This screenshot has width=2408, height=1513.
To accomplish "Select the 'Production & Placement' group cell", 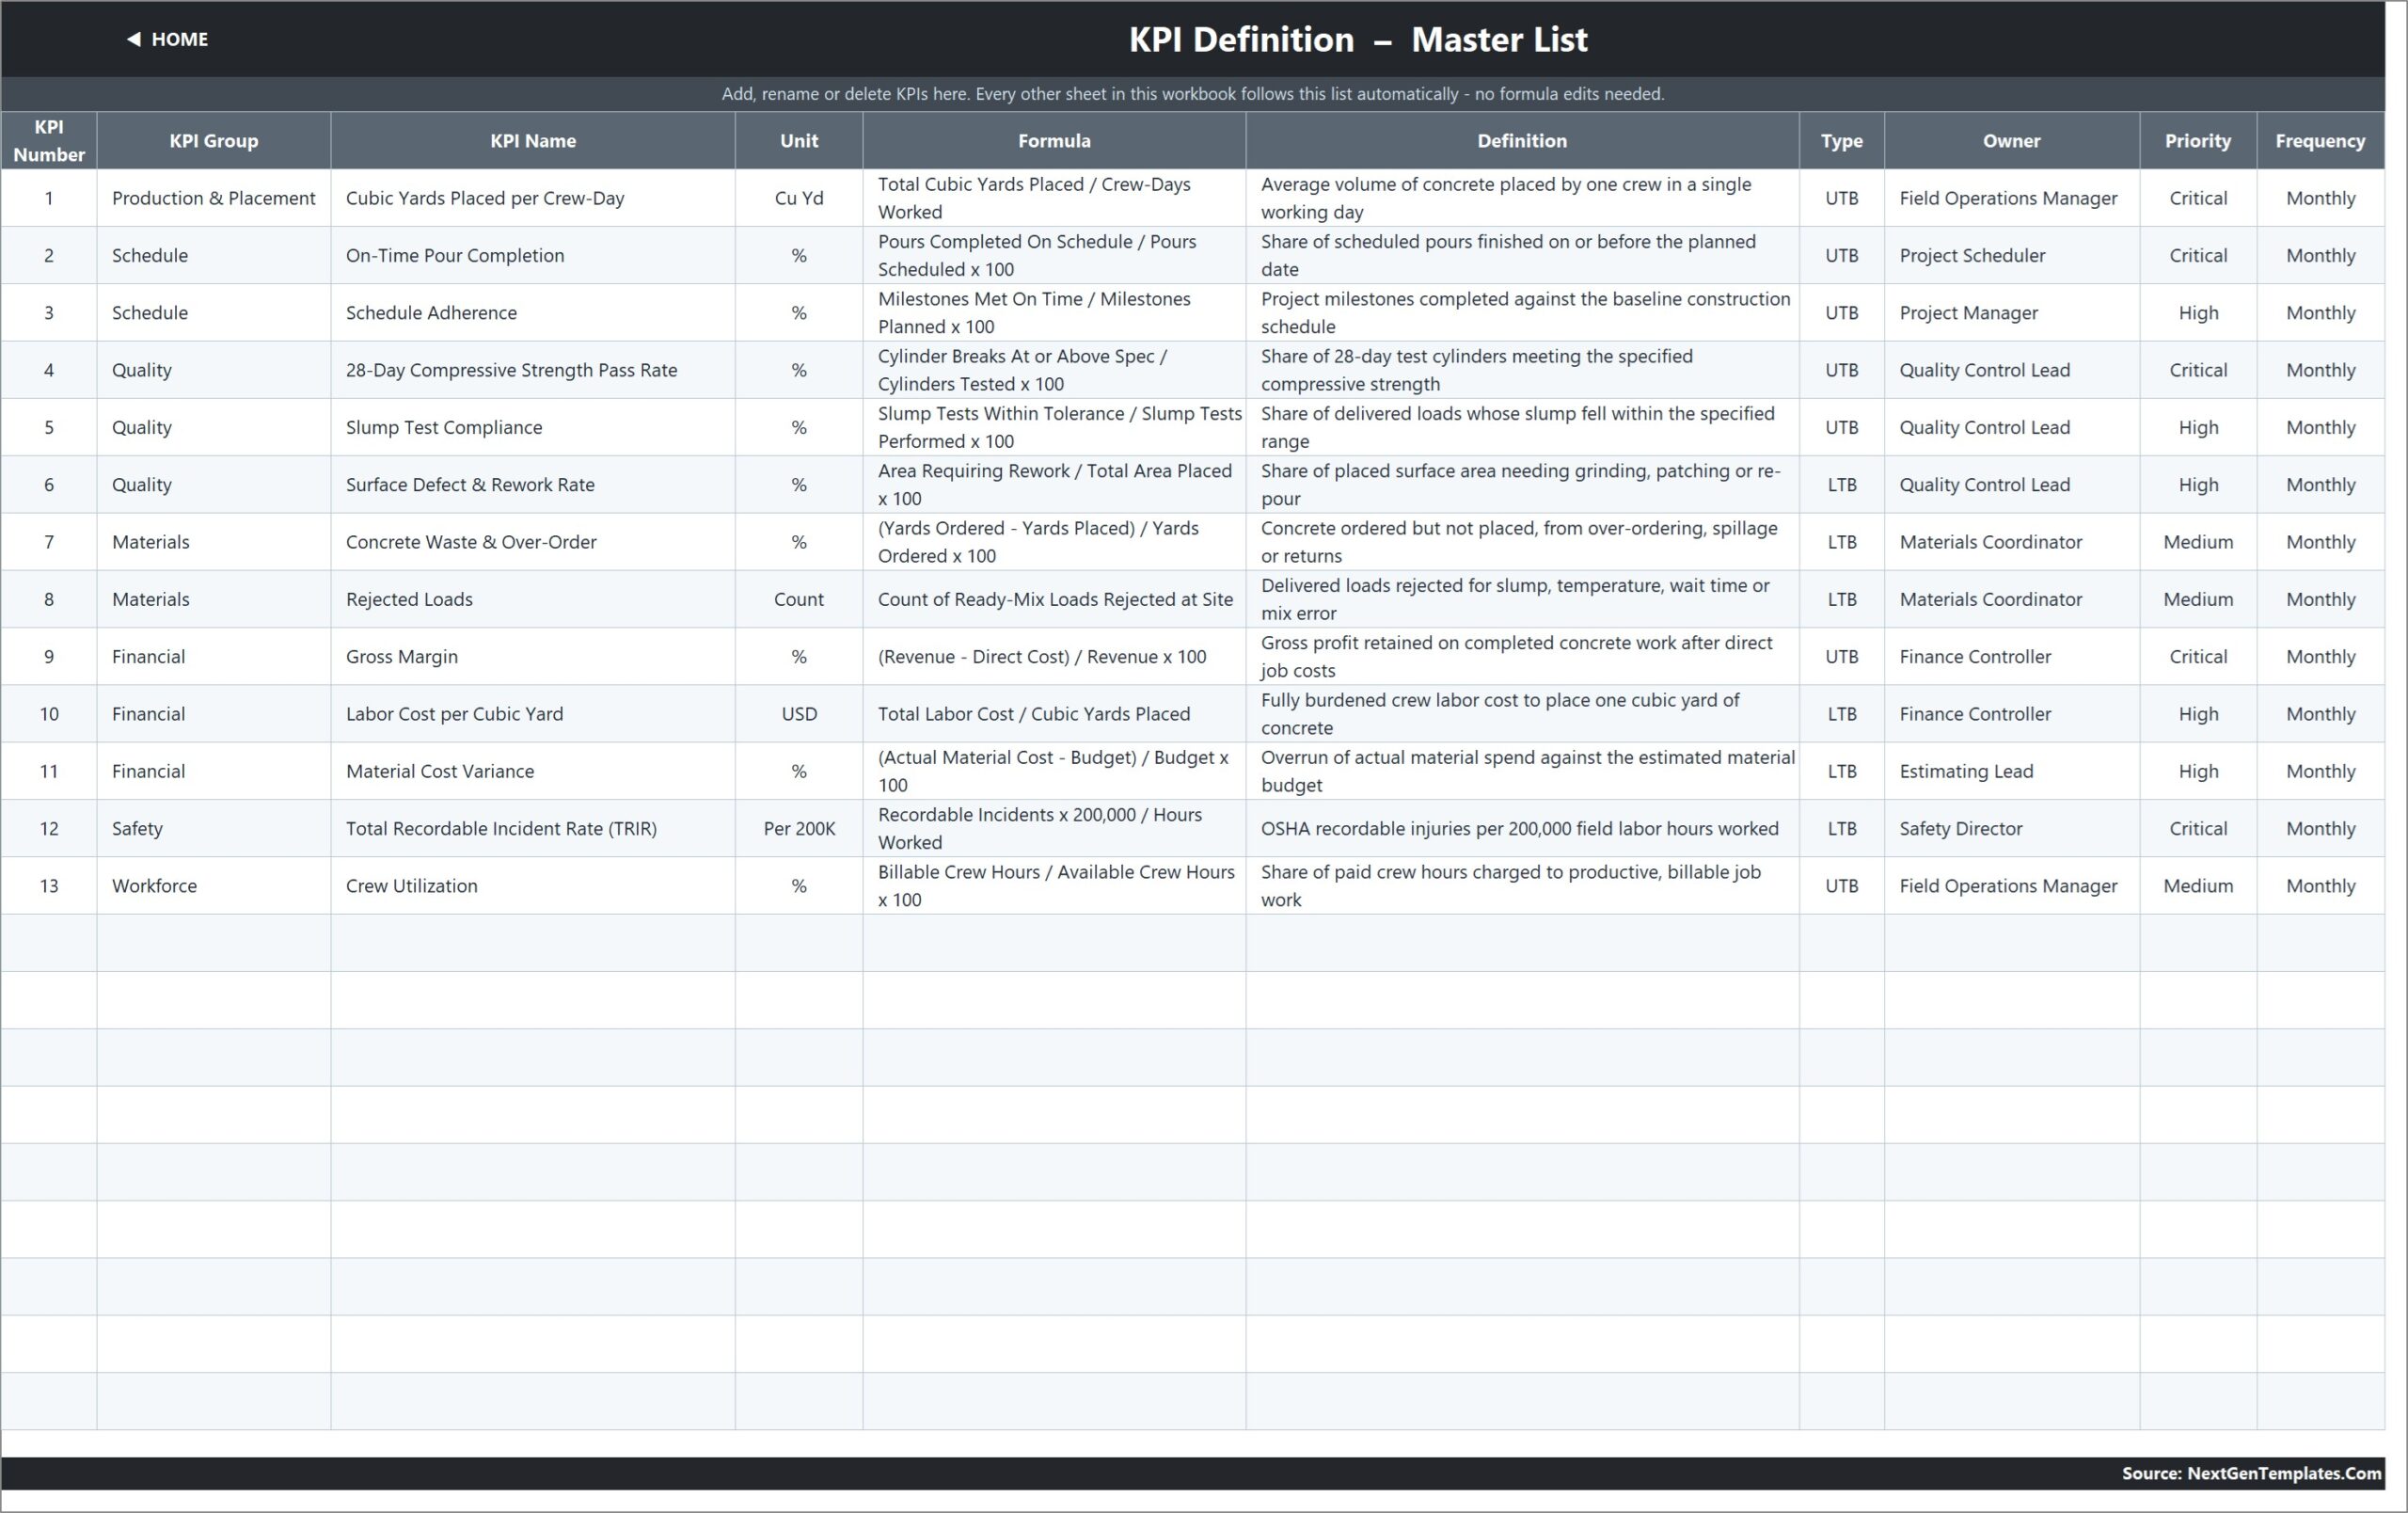I will [x=214, y=198].
